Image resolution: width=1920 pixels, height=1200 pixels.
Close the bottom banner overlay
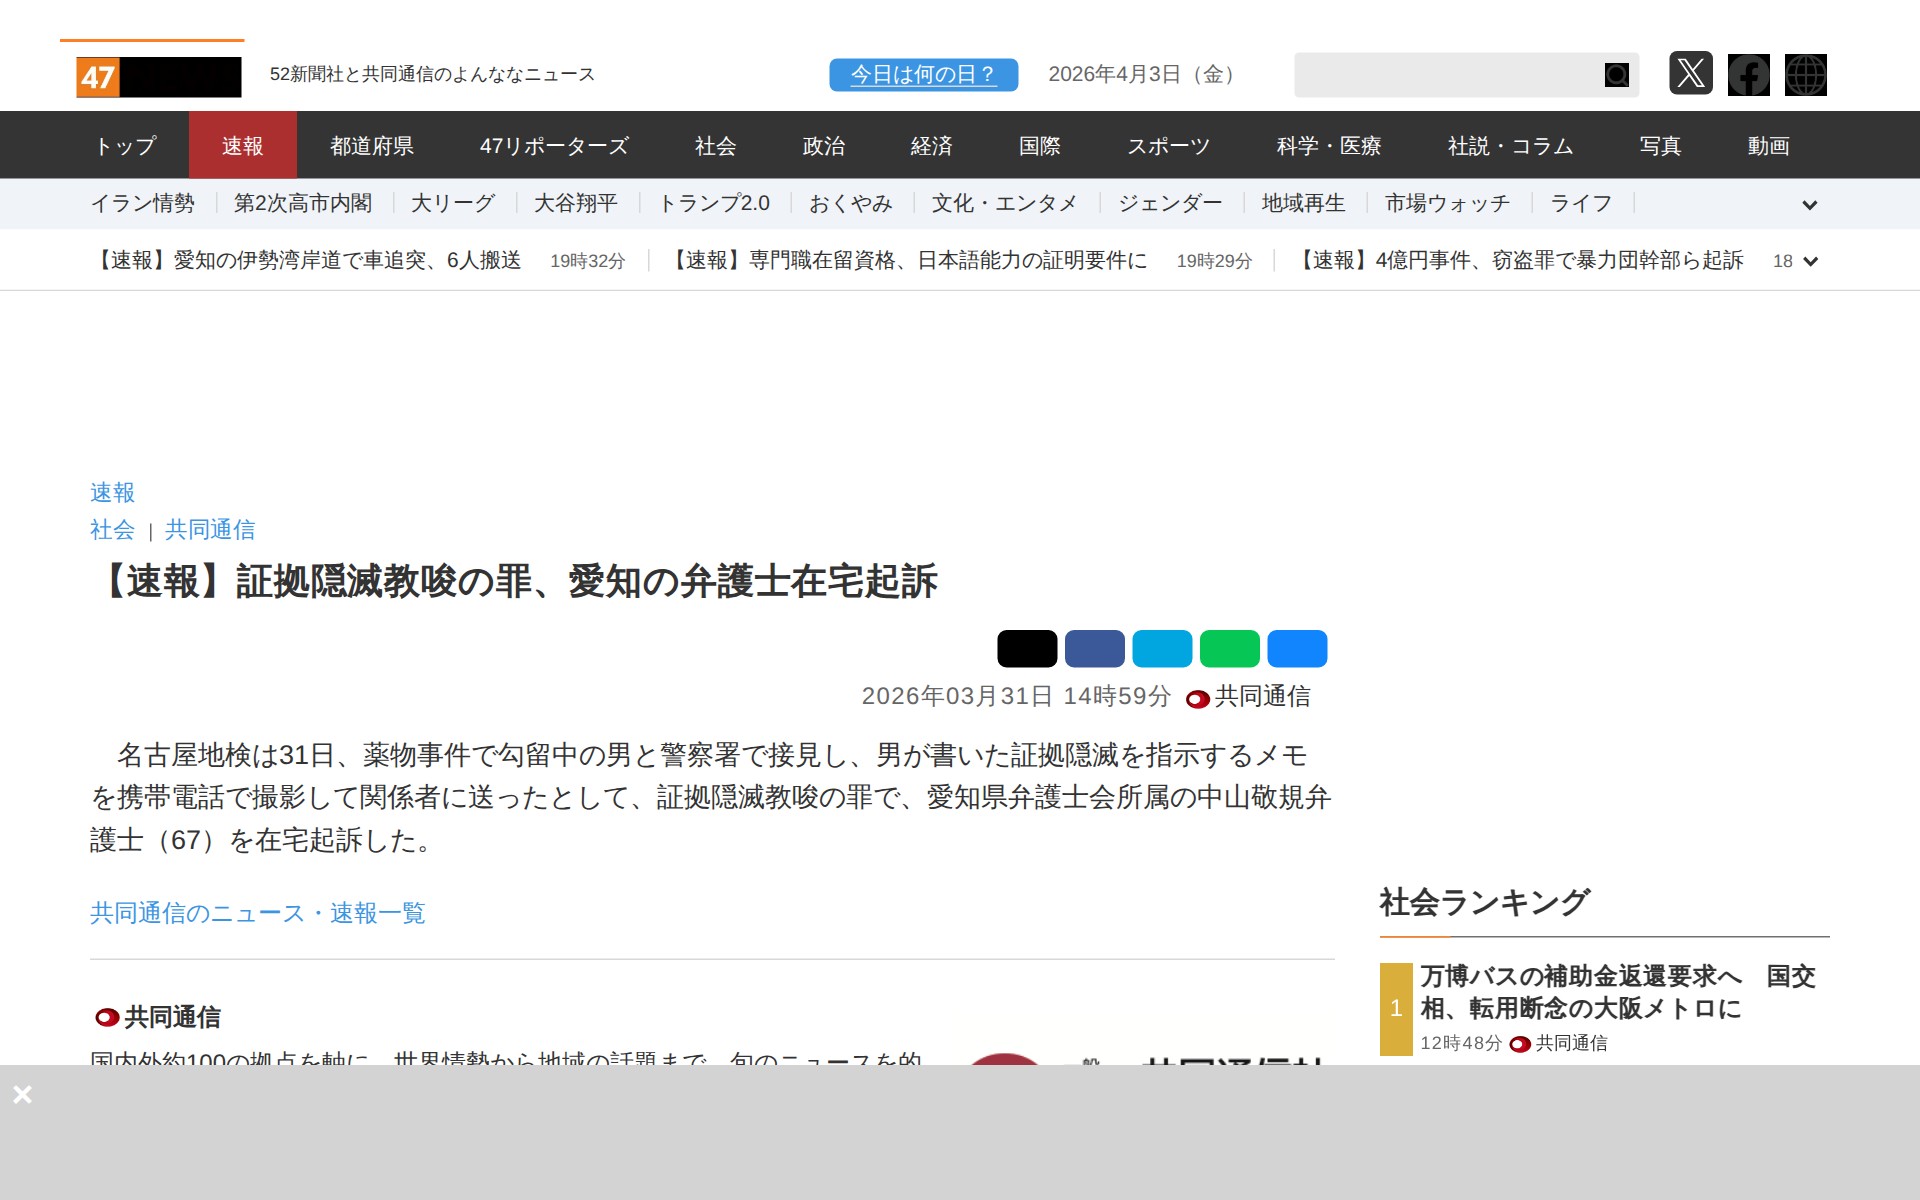24,1094
